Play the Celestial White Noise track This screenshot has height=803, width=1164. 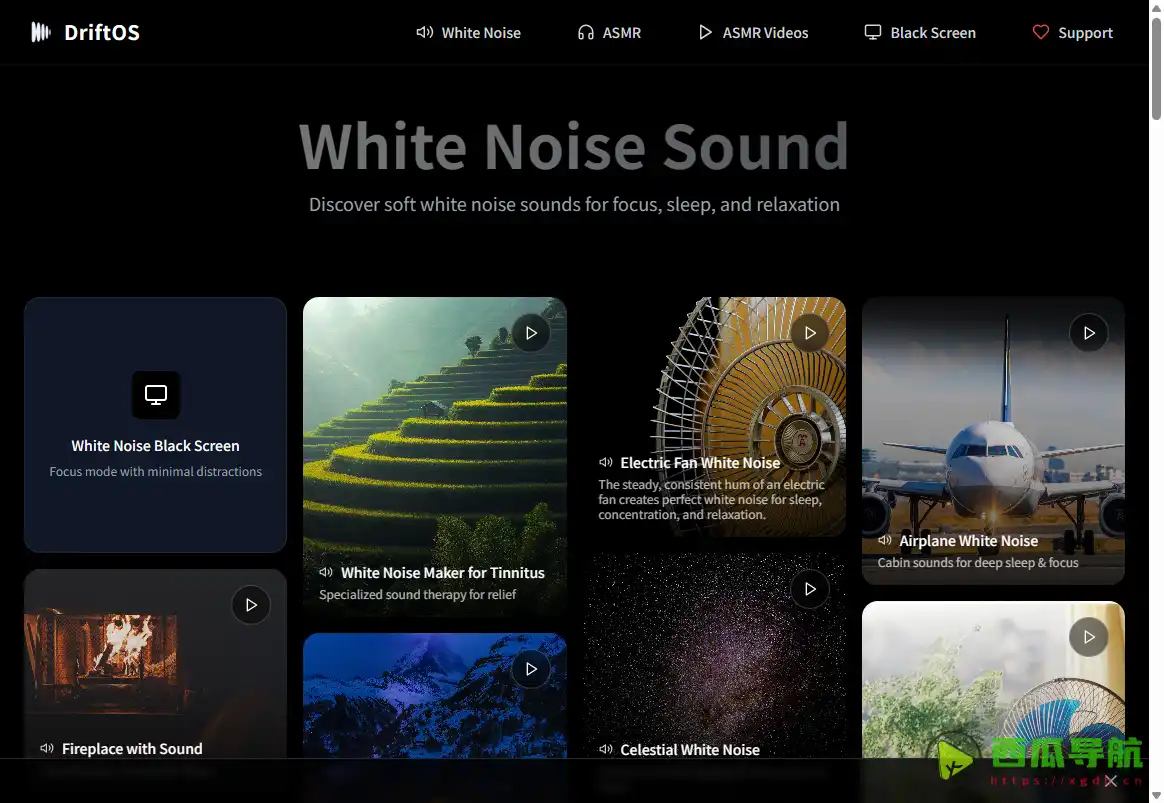pos(810,589)
